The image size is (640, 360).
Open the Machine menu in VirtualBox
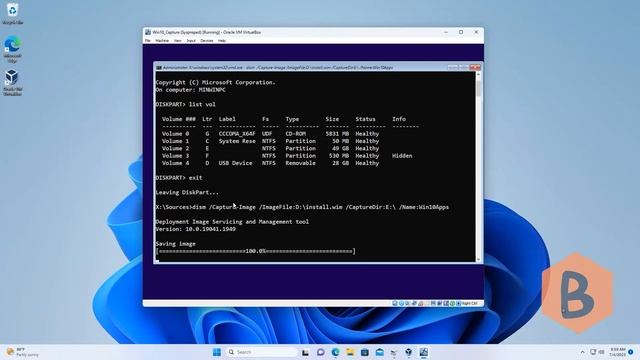pos(162,41)
